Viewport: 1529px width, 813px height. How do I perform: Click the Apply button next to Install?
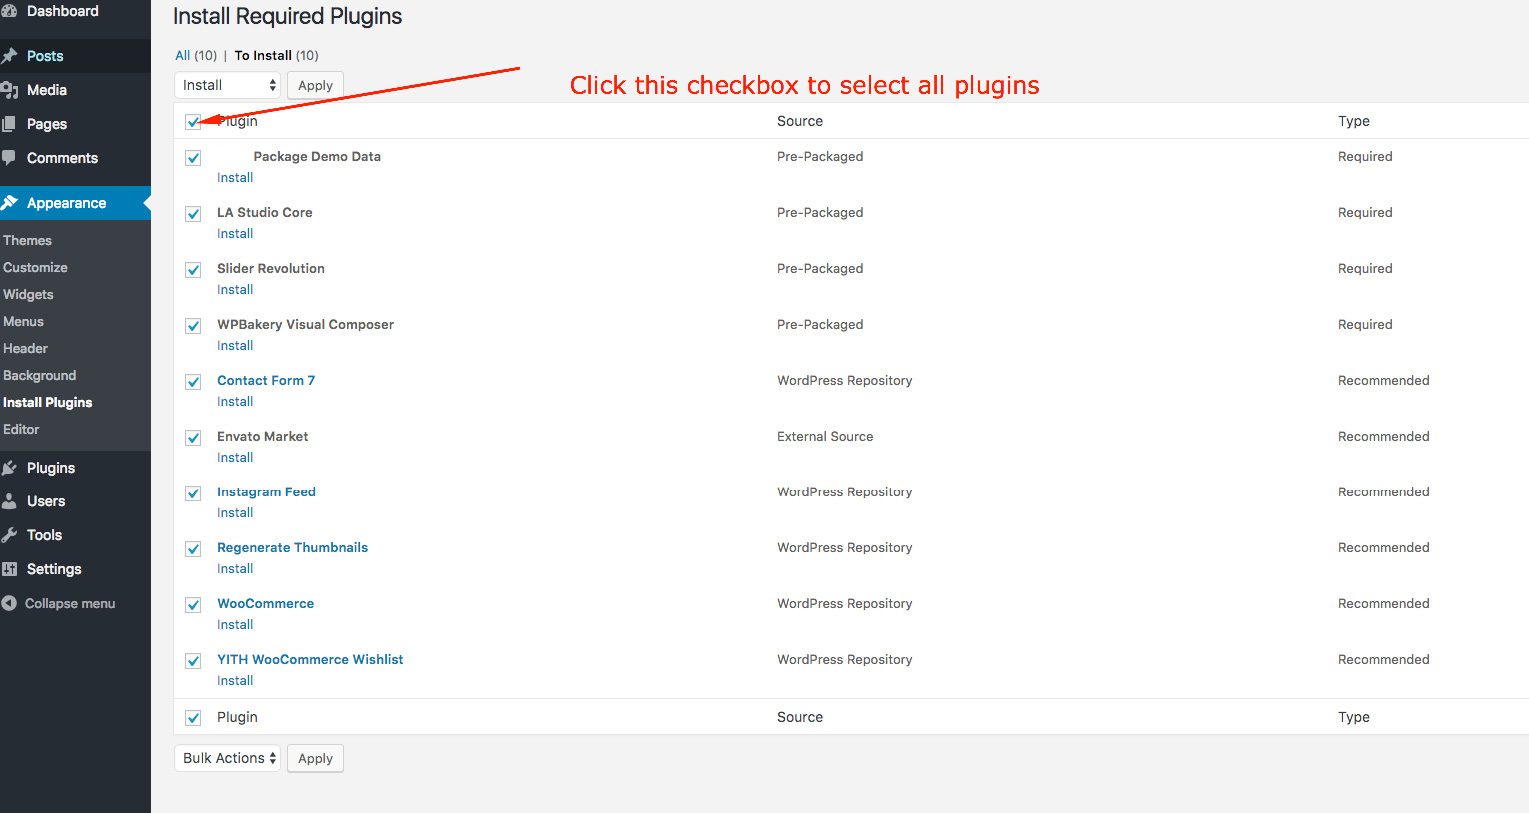pos(315,85)
